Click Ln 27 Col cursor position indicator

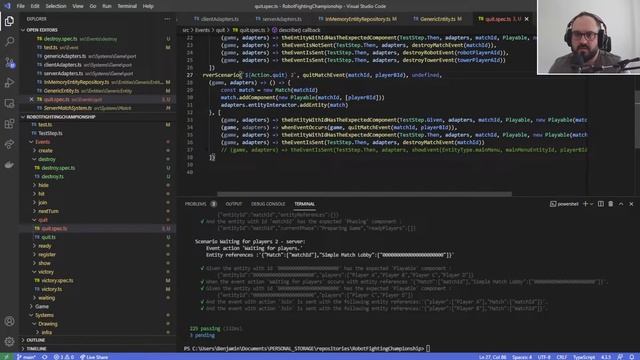[x=492, y=357]
